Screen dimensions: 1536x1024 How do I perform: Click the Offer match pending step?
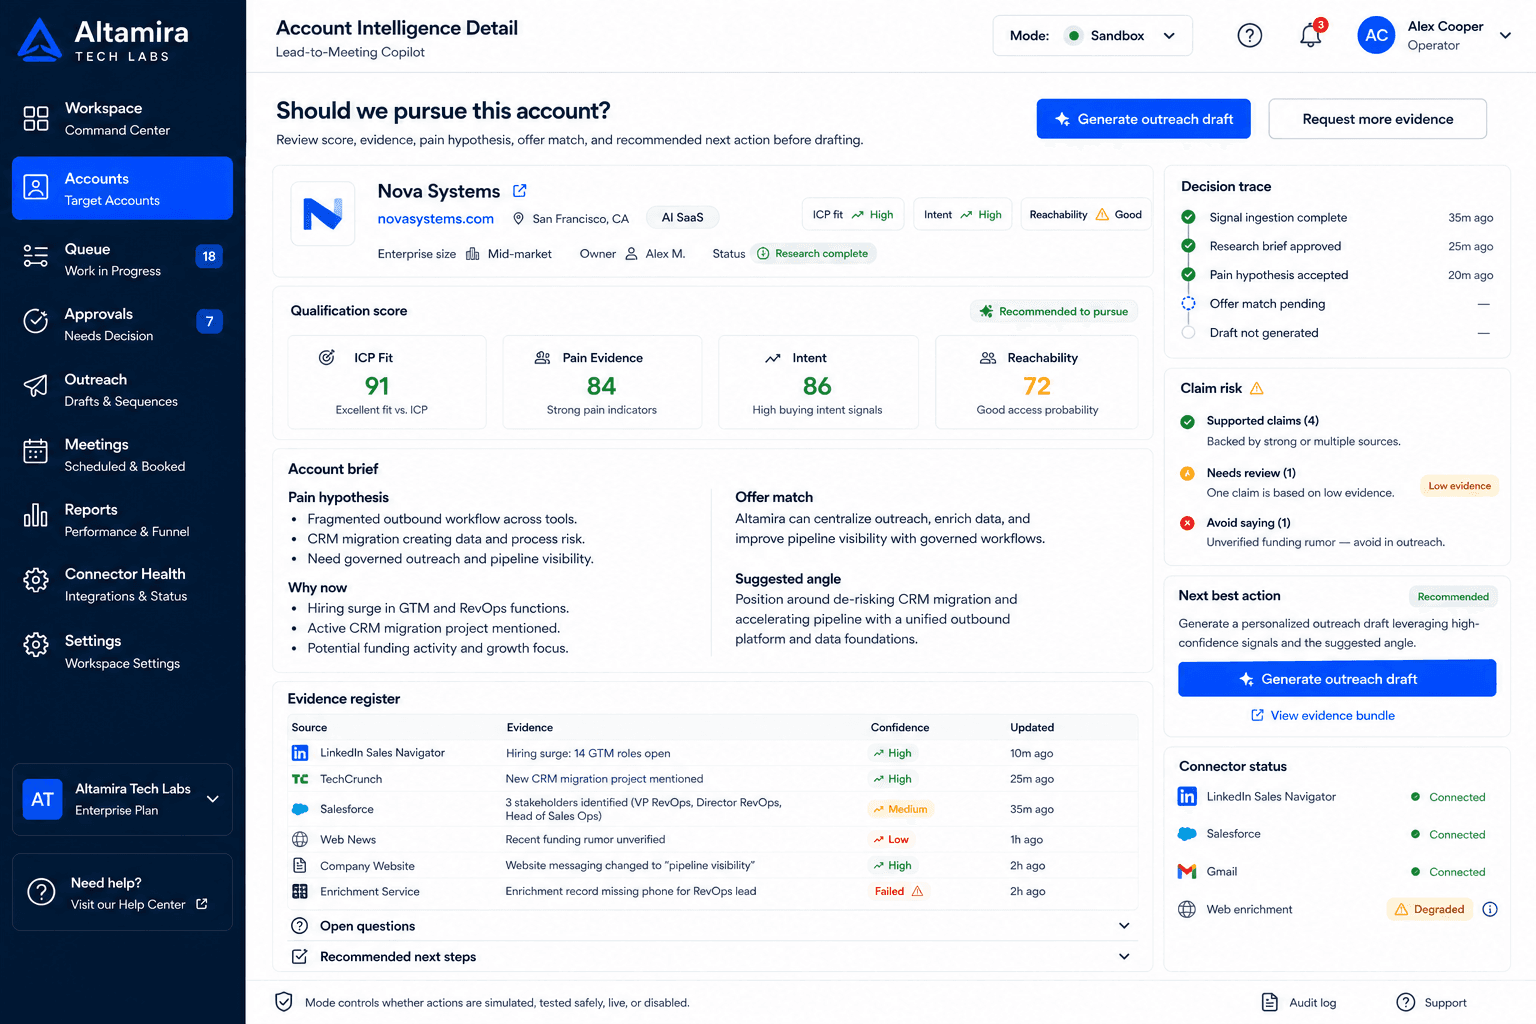point(1267,304)
